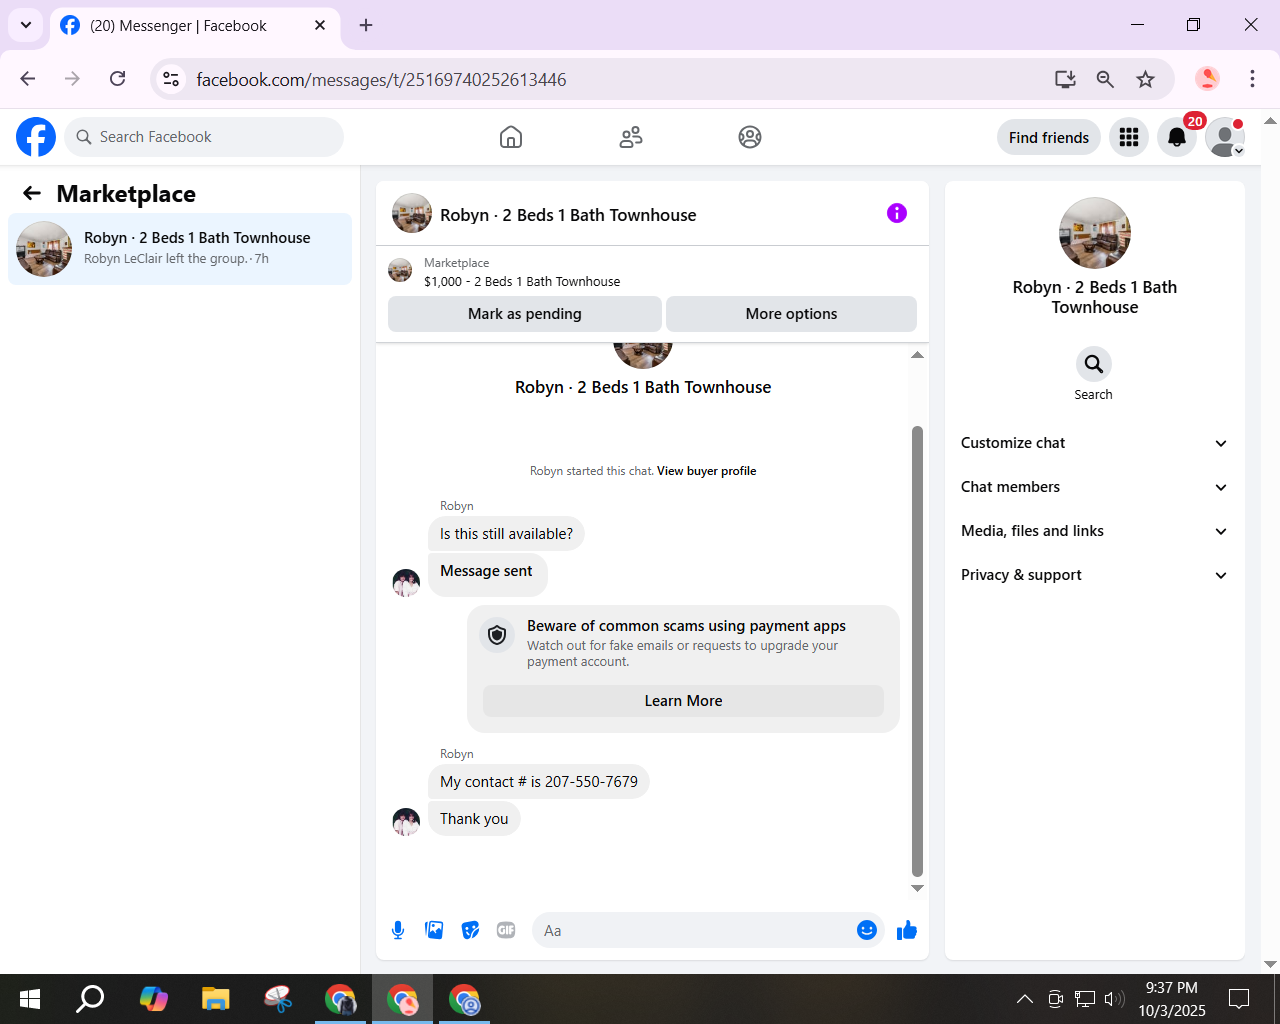The width and height of the screenshot is (1280, 1024).
Task: Click the chat scrollbar down arrow
Action: [917, 888]
